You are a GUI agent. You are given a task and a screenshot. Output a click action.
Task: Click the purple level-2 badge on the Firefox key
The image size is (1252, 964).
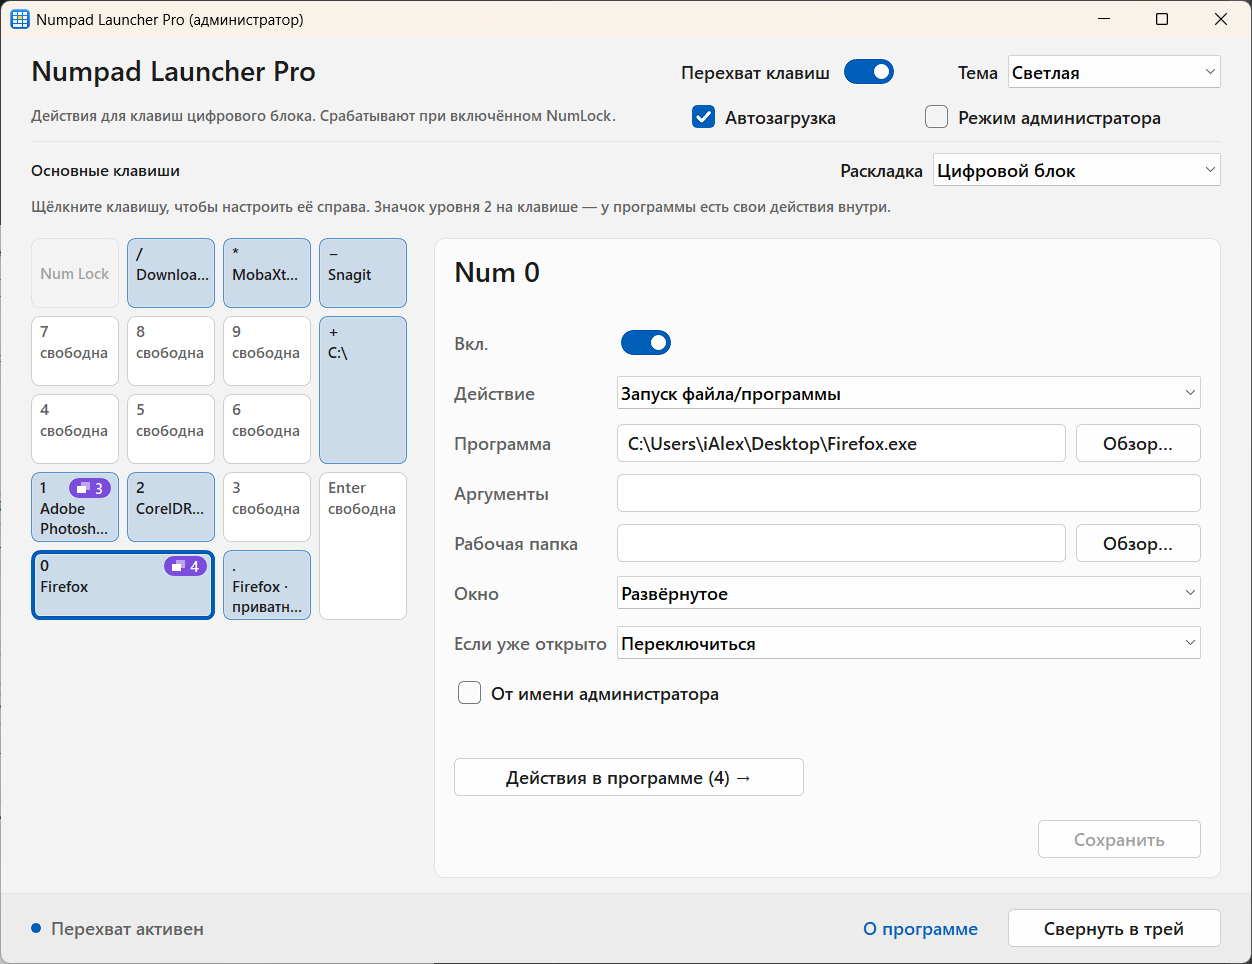185,566
